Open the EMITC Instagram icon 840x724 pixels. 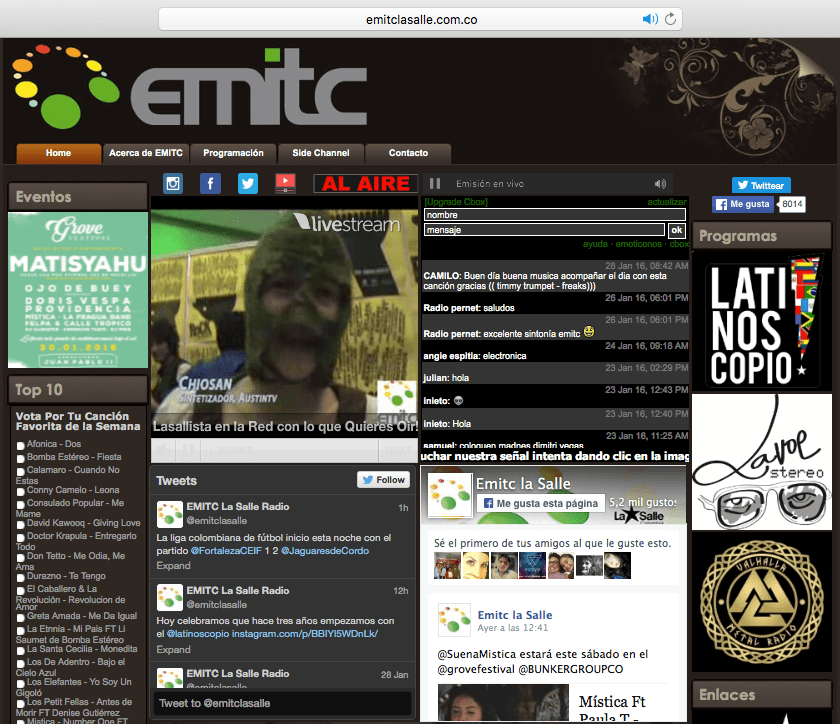coord(173,184)
